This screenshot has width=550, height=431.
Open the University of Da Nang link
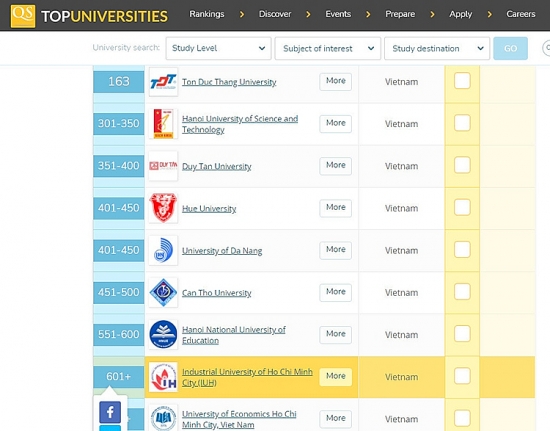(222, 251)
